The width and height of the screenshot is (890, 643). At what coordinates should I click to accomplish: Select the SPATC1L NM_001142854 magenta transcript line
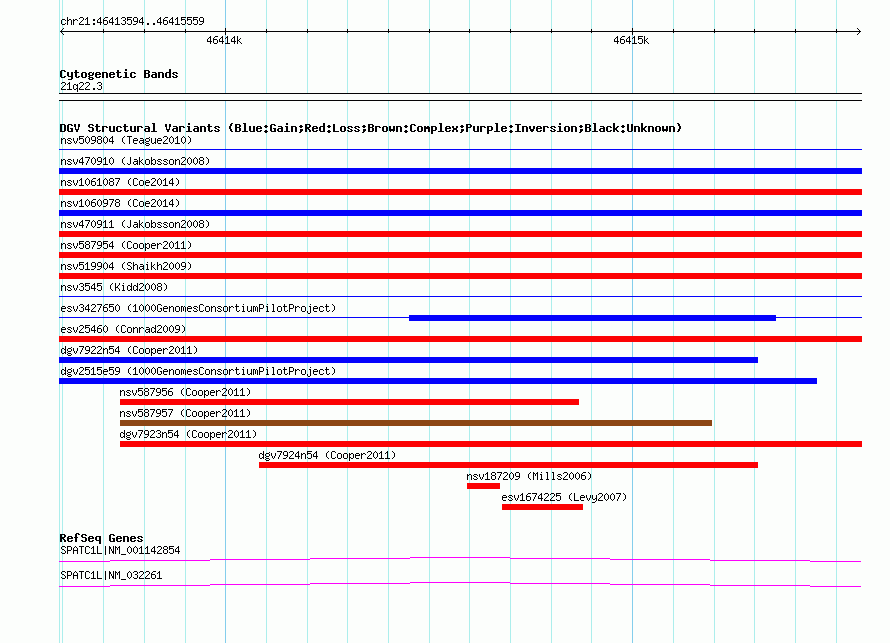(460, 560)
